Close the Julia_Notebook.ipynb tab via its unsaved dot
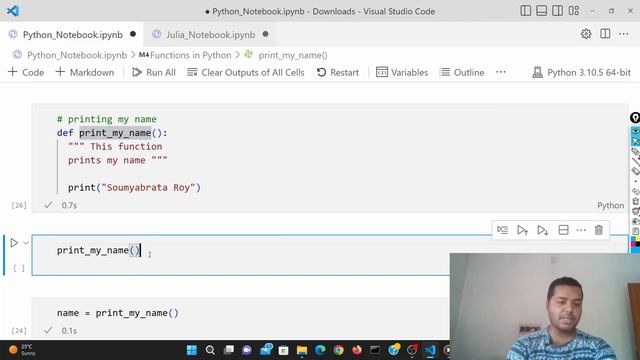The height and width of the screenshot is (360, 640). (266, 34)
